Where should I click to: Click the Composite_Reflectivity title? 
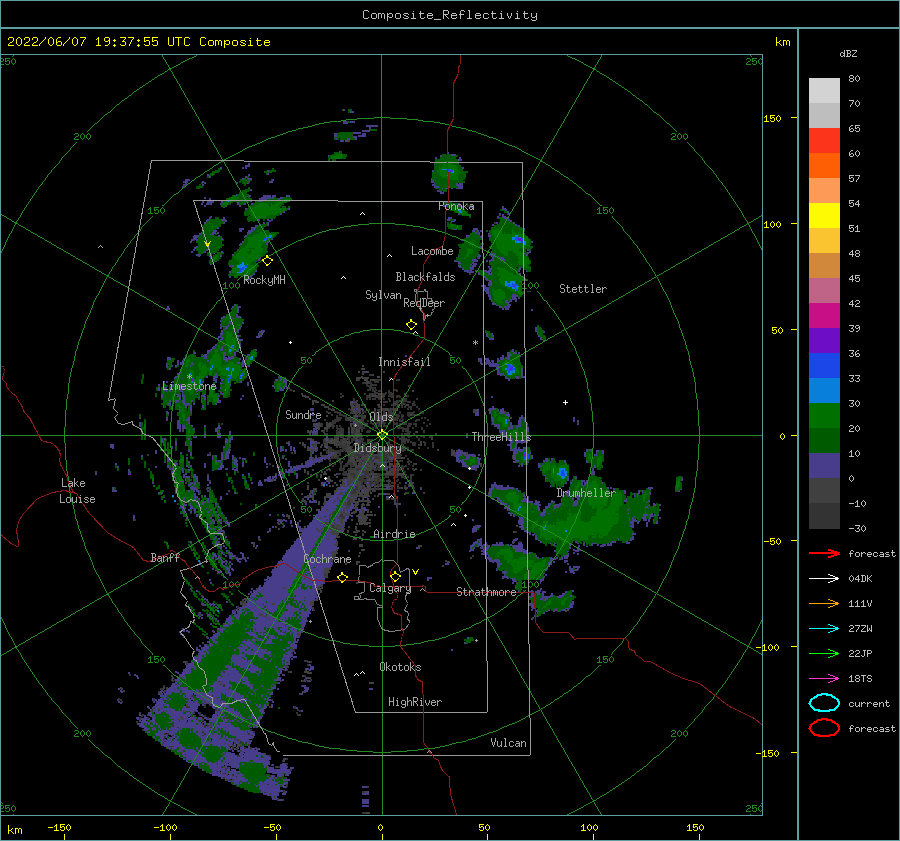[449, 15]
